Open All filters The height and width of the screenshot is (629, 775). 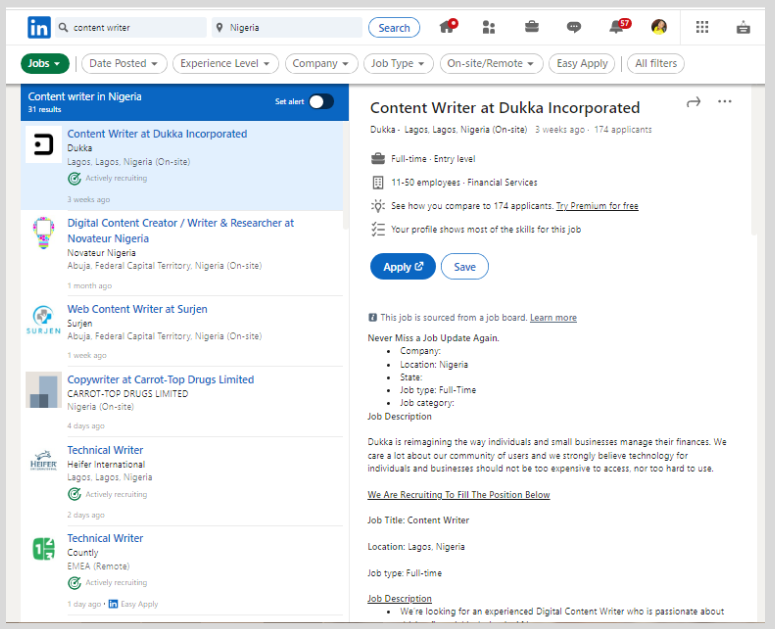point(656,63)
